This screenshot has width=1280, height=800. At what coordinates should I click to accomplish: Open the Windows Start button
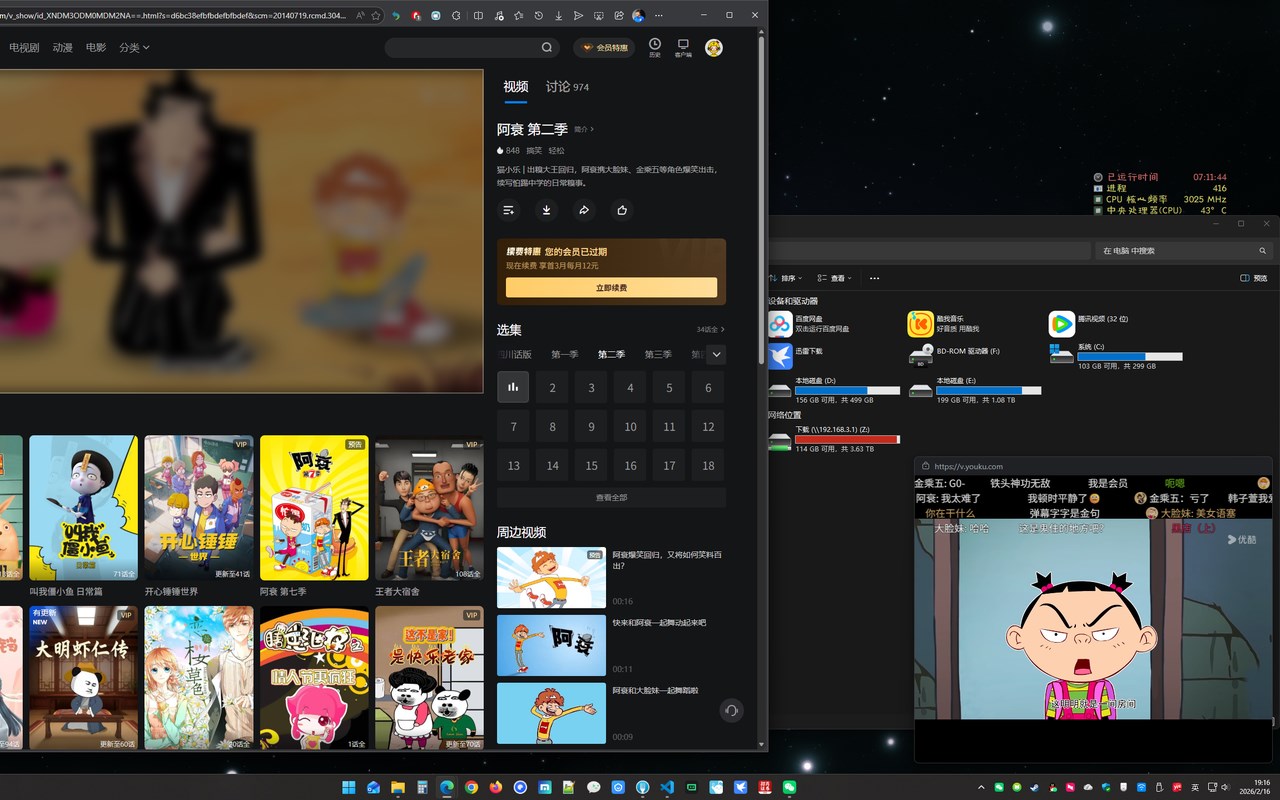tap(349, 787)
